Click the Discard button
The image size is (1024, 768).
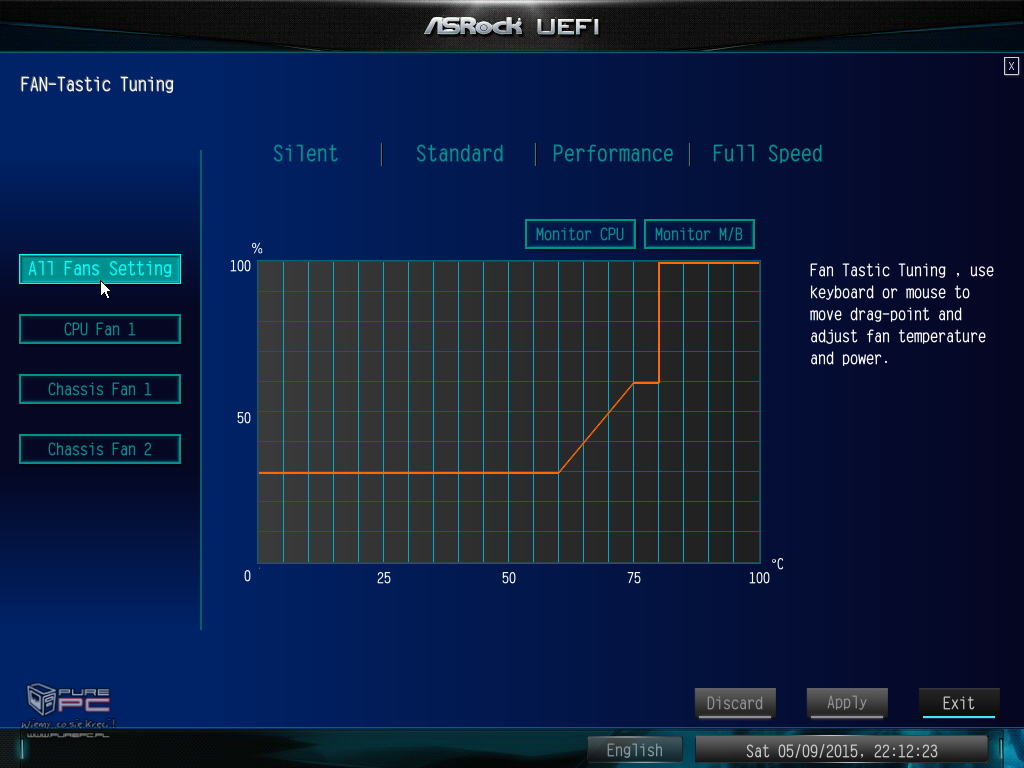click(x=735, y=703)
